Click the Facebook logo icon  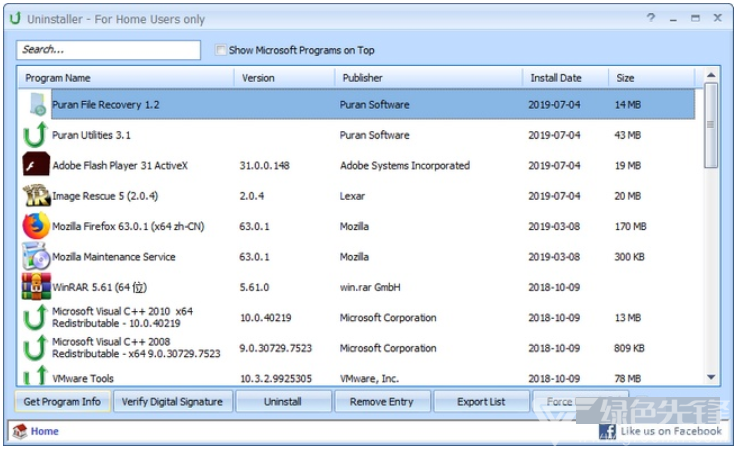(607, 431)
